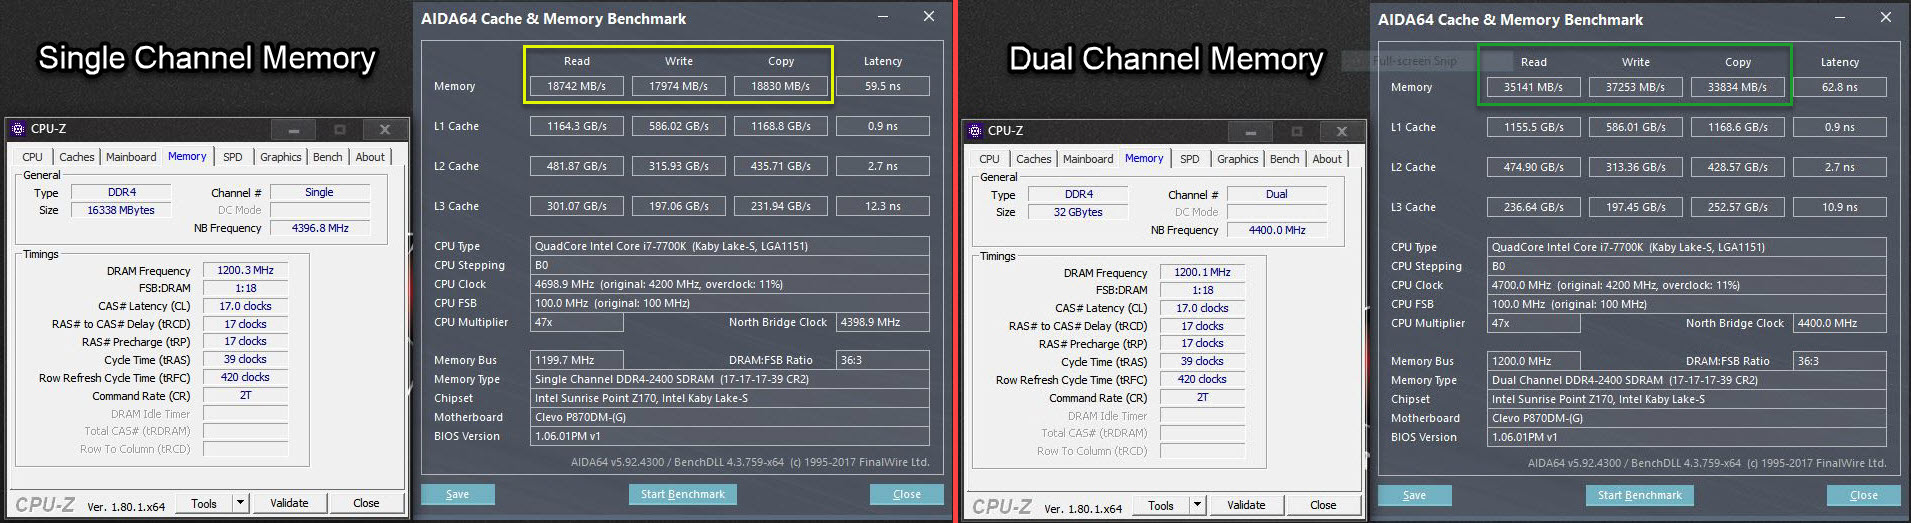
Task: Click Close in right AIDA64 window
Action: coord(1864,495)
